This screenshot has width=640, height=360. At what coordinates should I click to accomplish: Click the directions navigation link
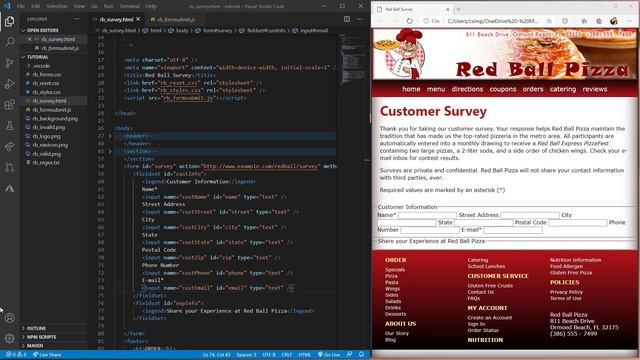(x=467, y=89)
